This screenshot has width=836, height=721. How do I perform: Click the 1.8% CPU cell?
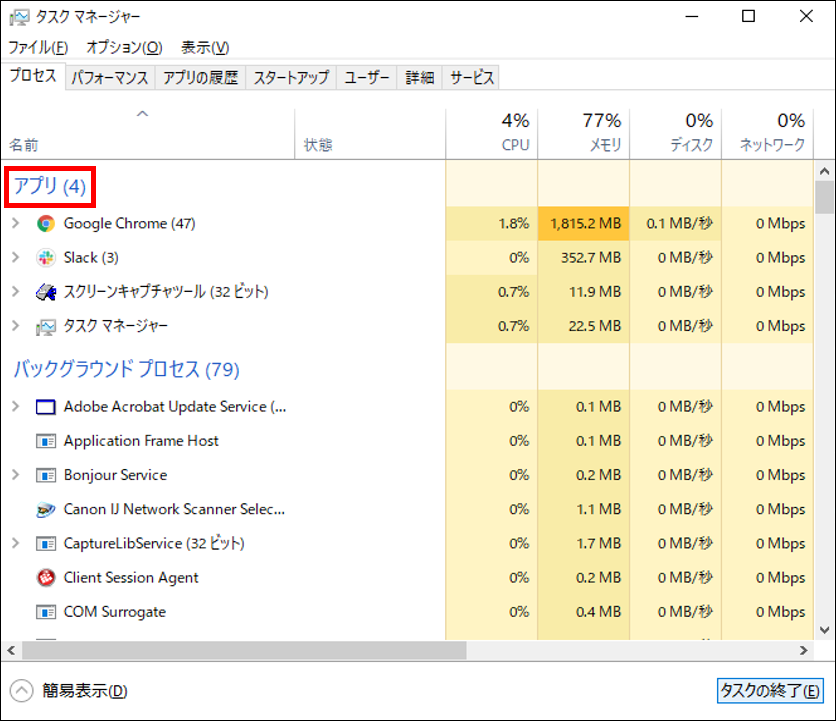492,223
